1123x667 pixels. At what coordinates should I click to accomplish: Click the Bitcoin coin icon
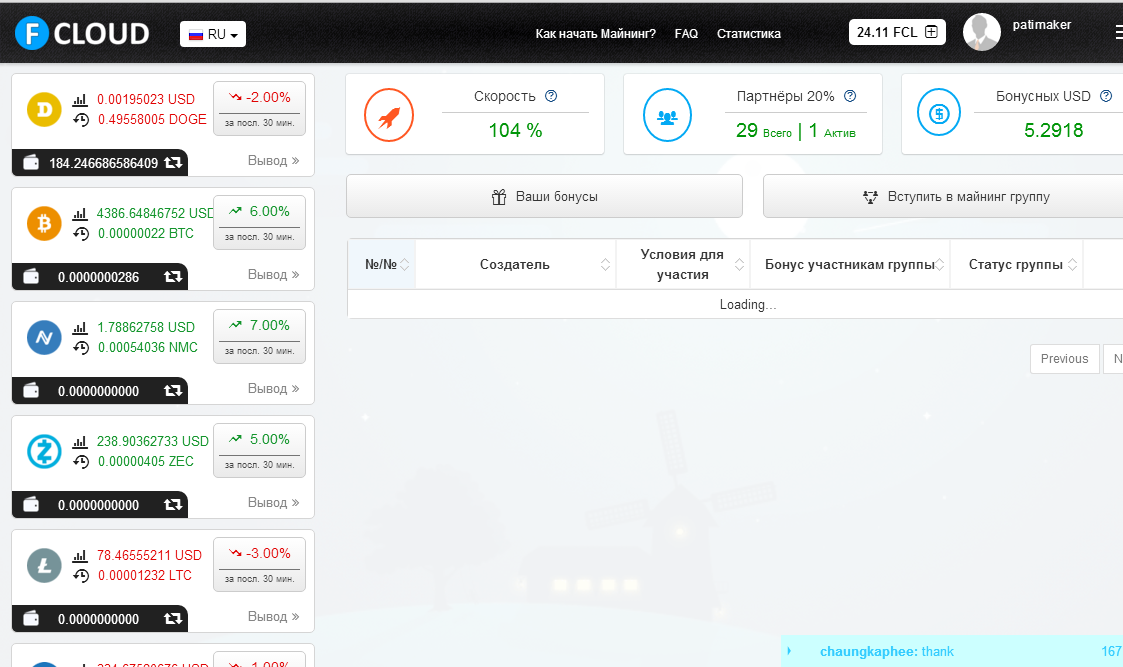[44, 222]
